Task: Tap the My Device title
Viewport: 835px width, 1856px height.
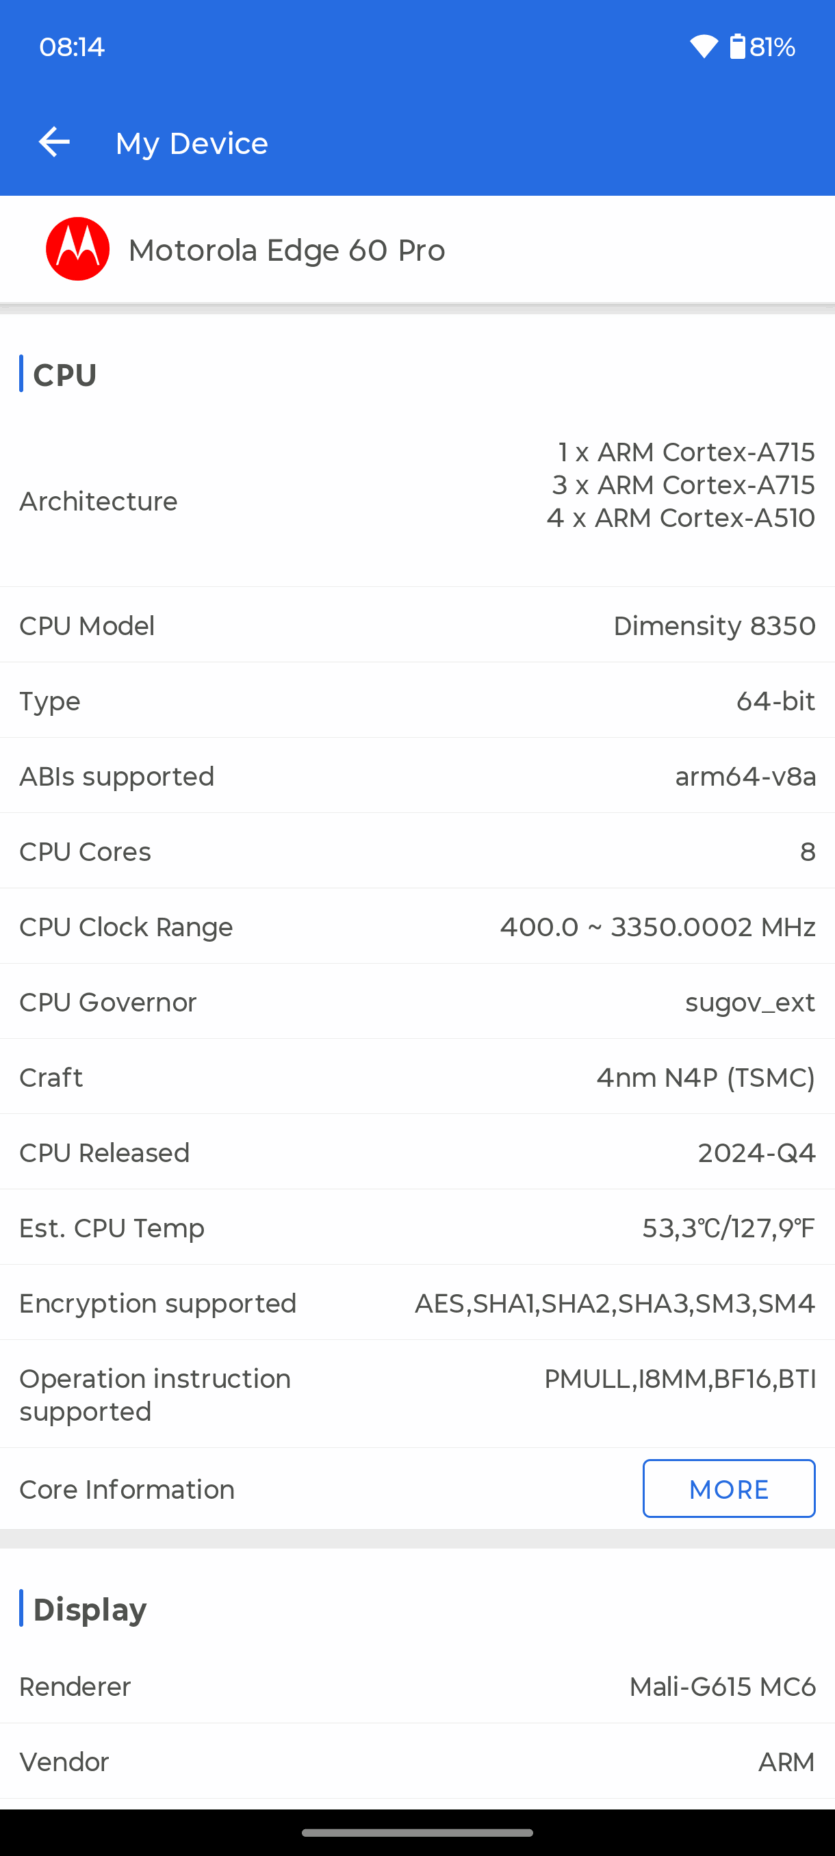Action: coord(192,143)
